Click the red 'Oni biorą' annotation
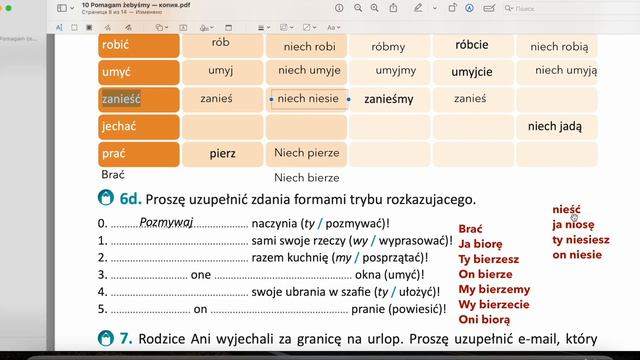 pyautogui.click(x=484, y=320)
